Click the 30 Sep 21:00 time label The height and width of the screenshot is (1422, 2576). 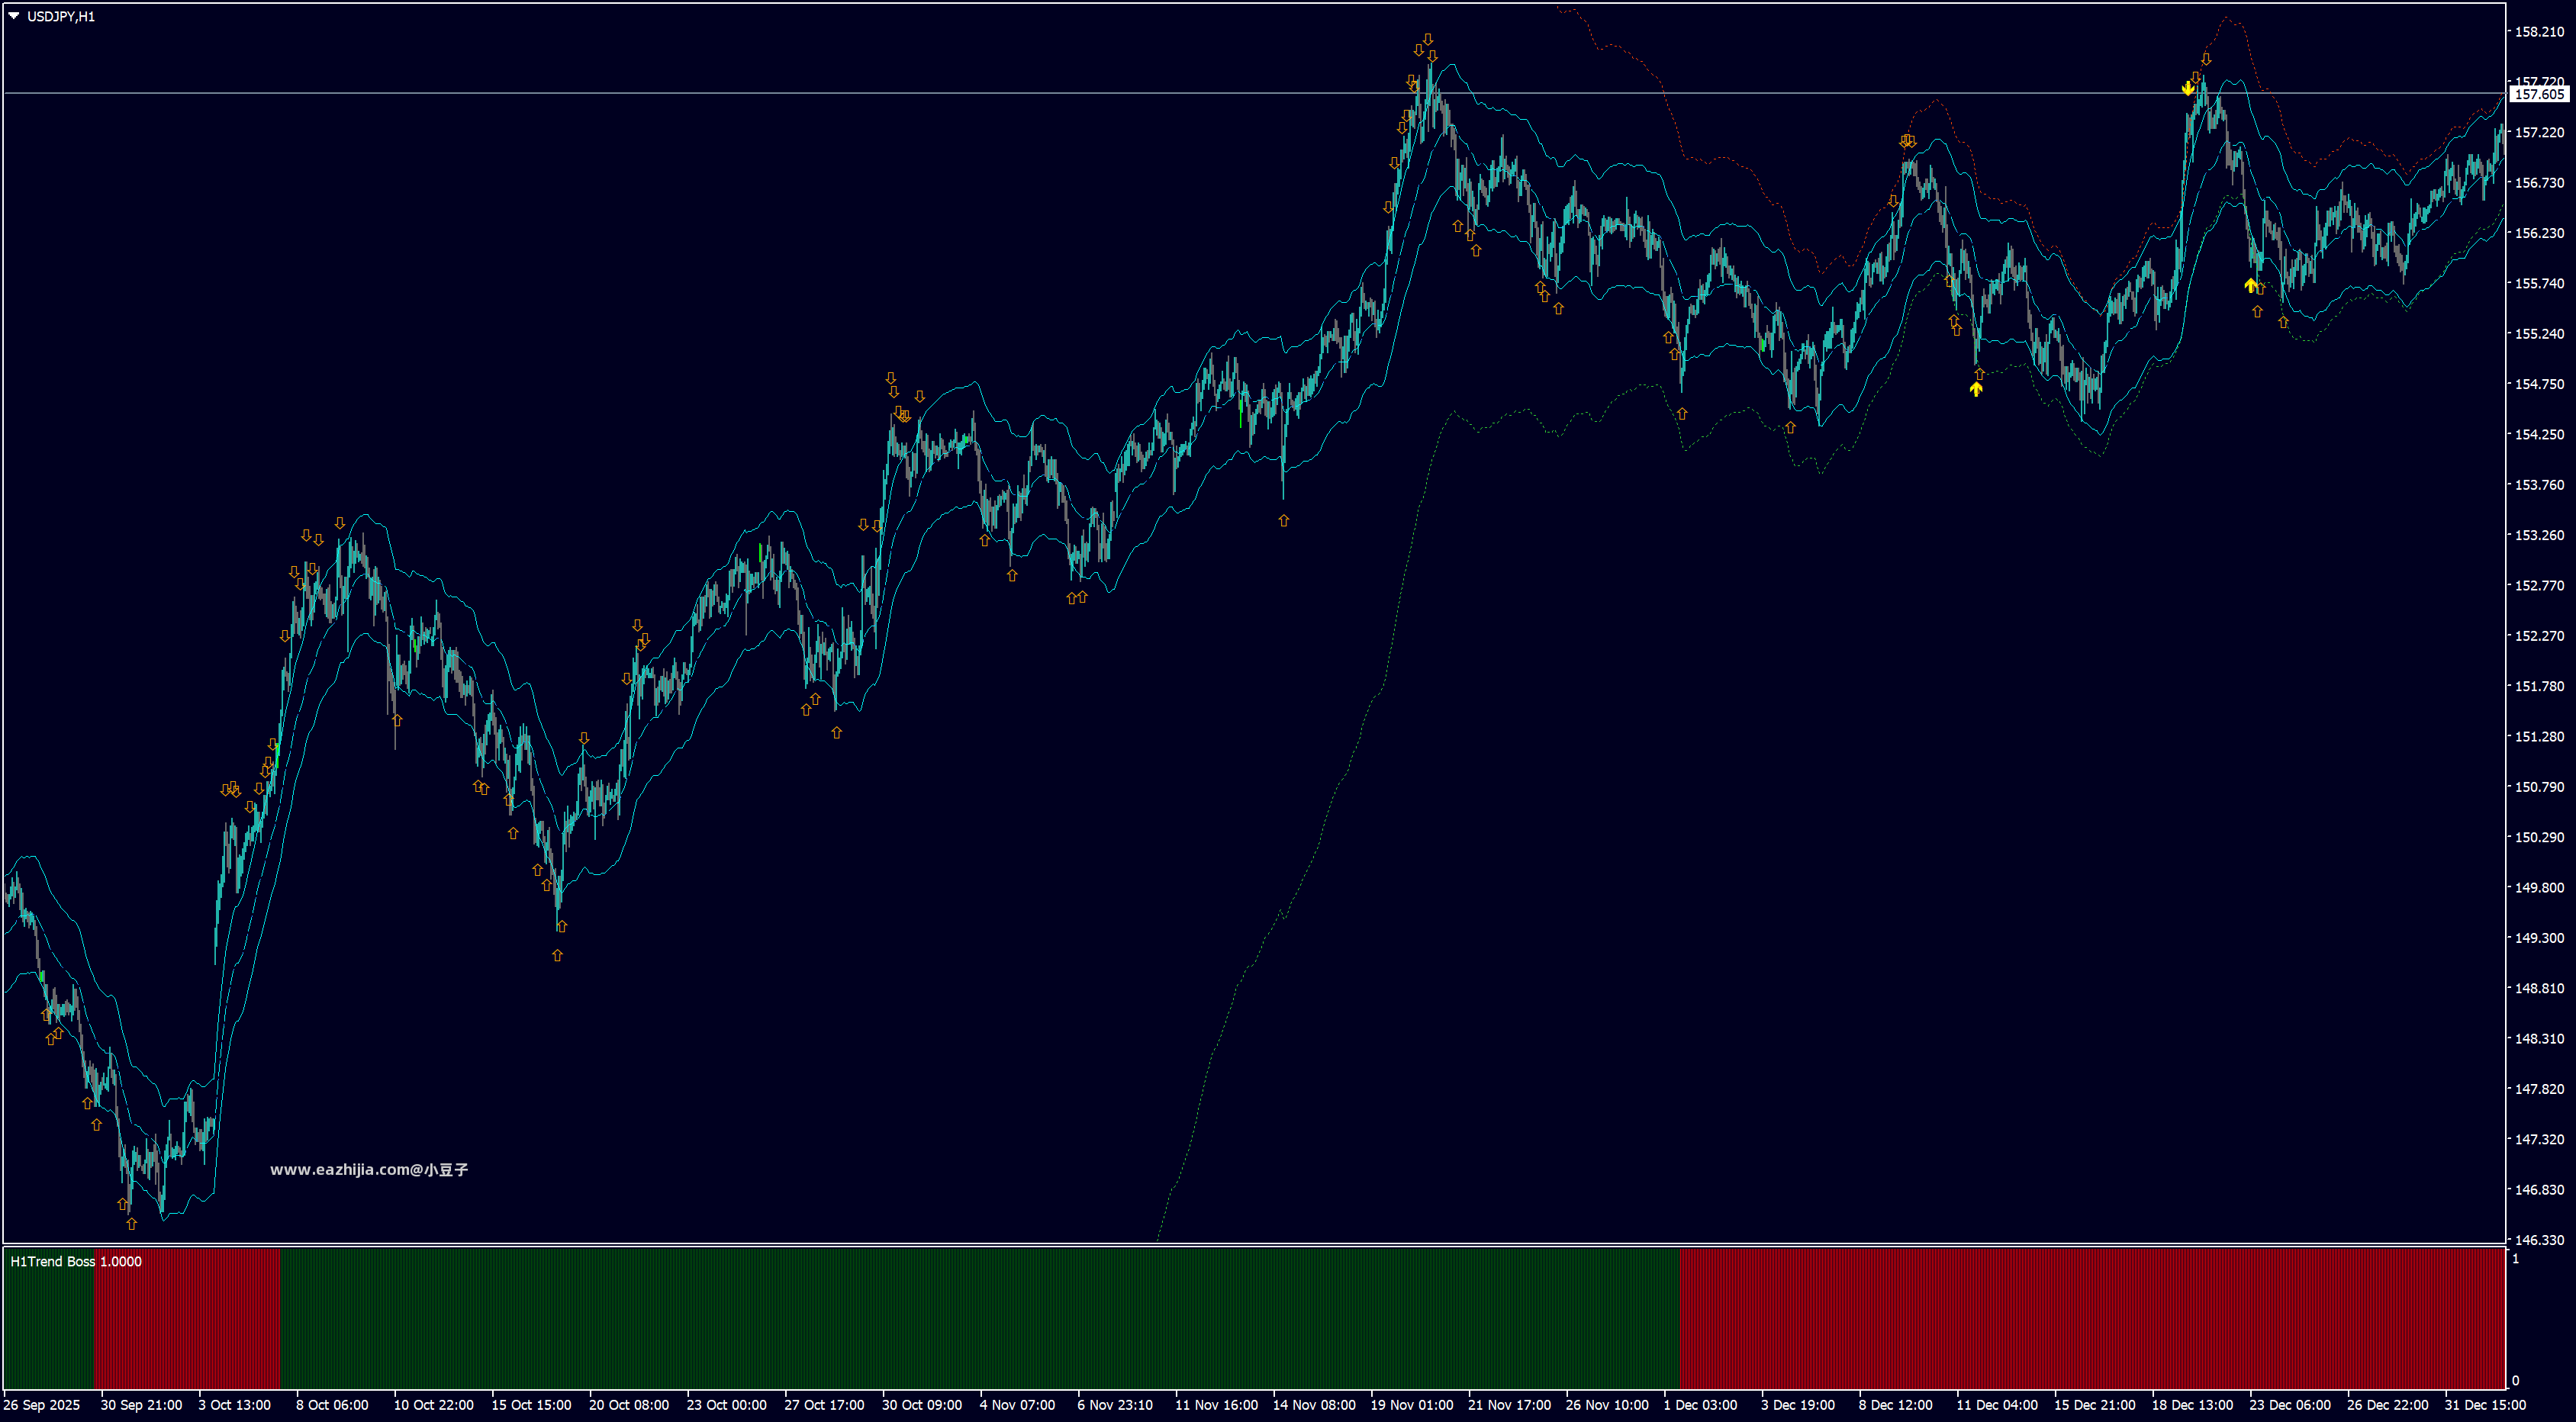pos(141,1405)
